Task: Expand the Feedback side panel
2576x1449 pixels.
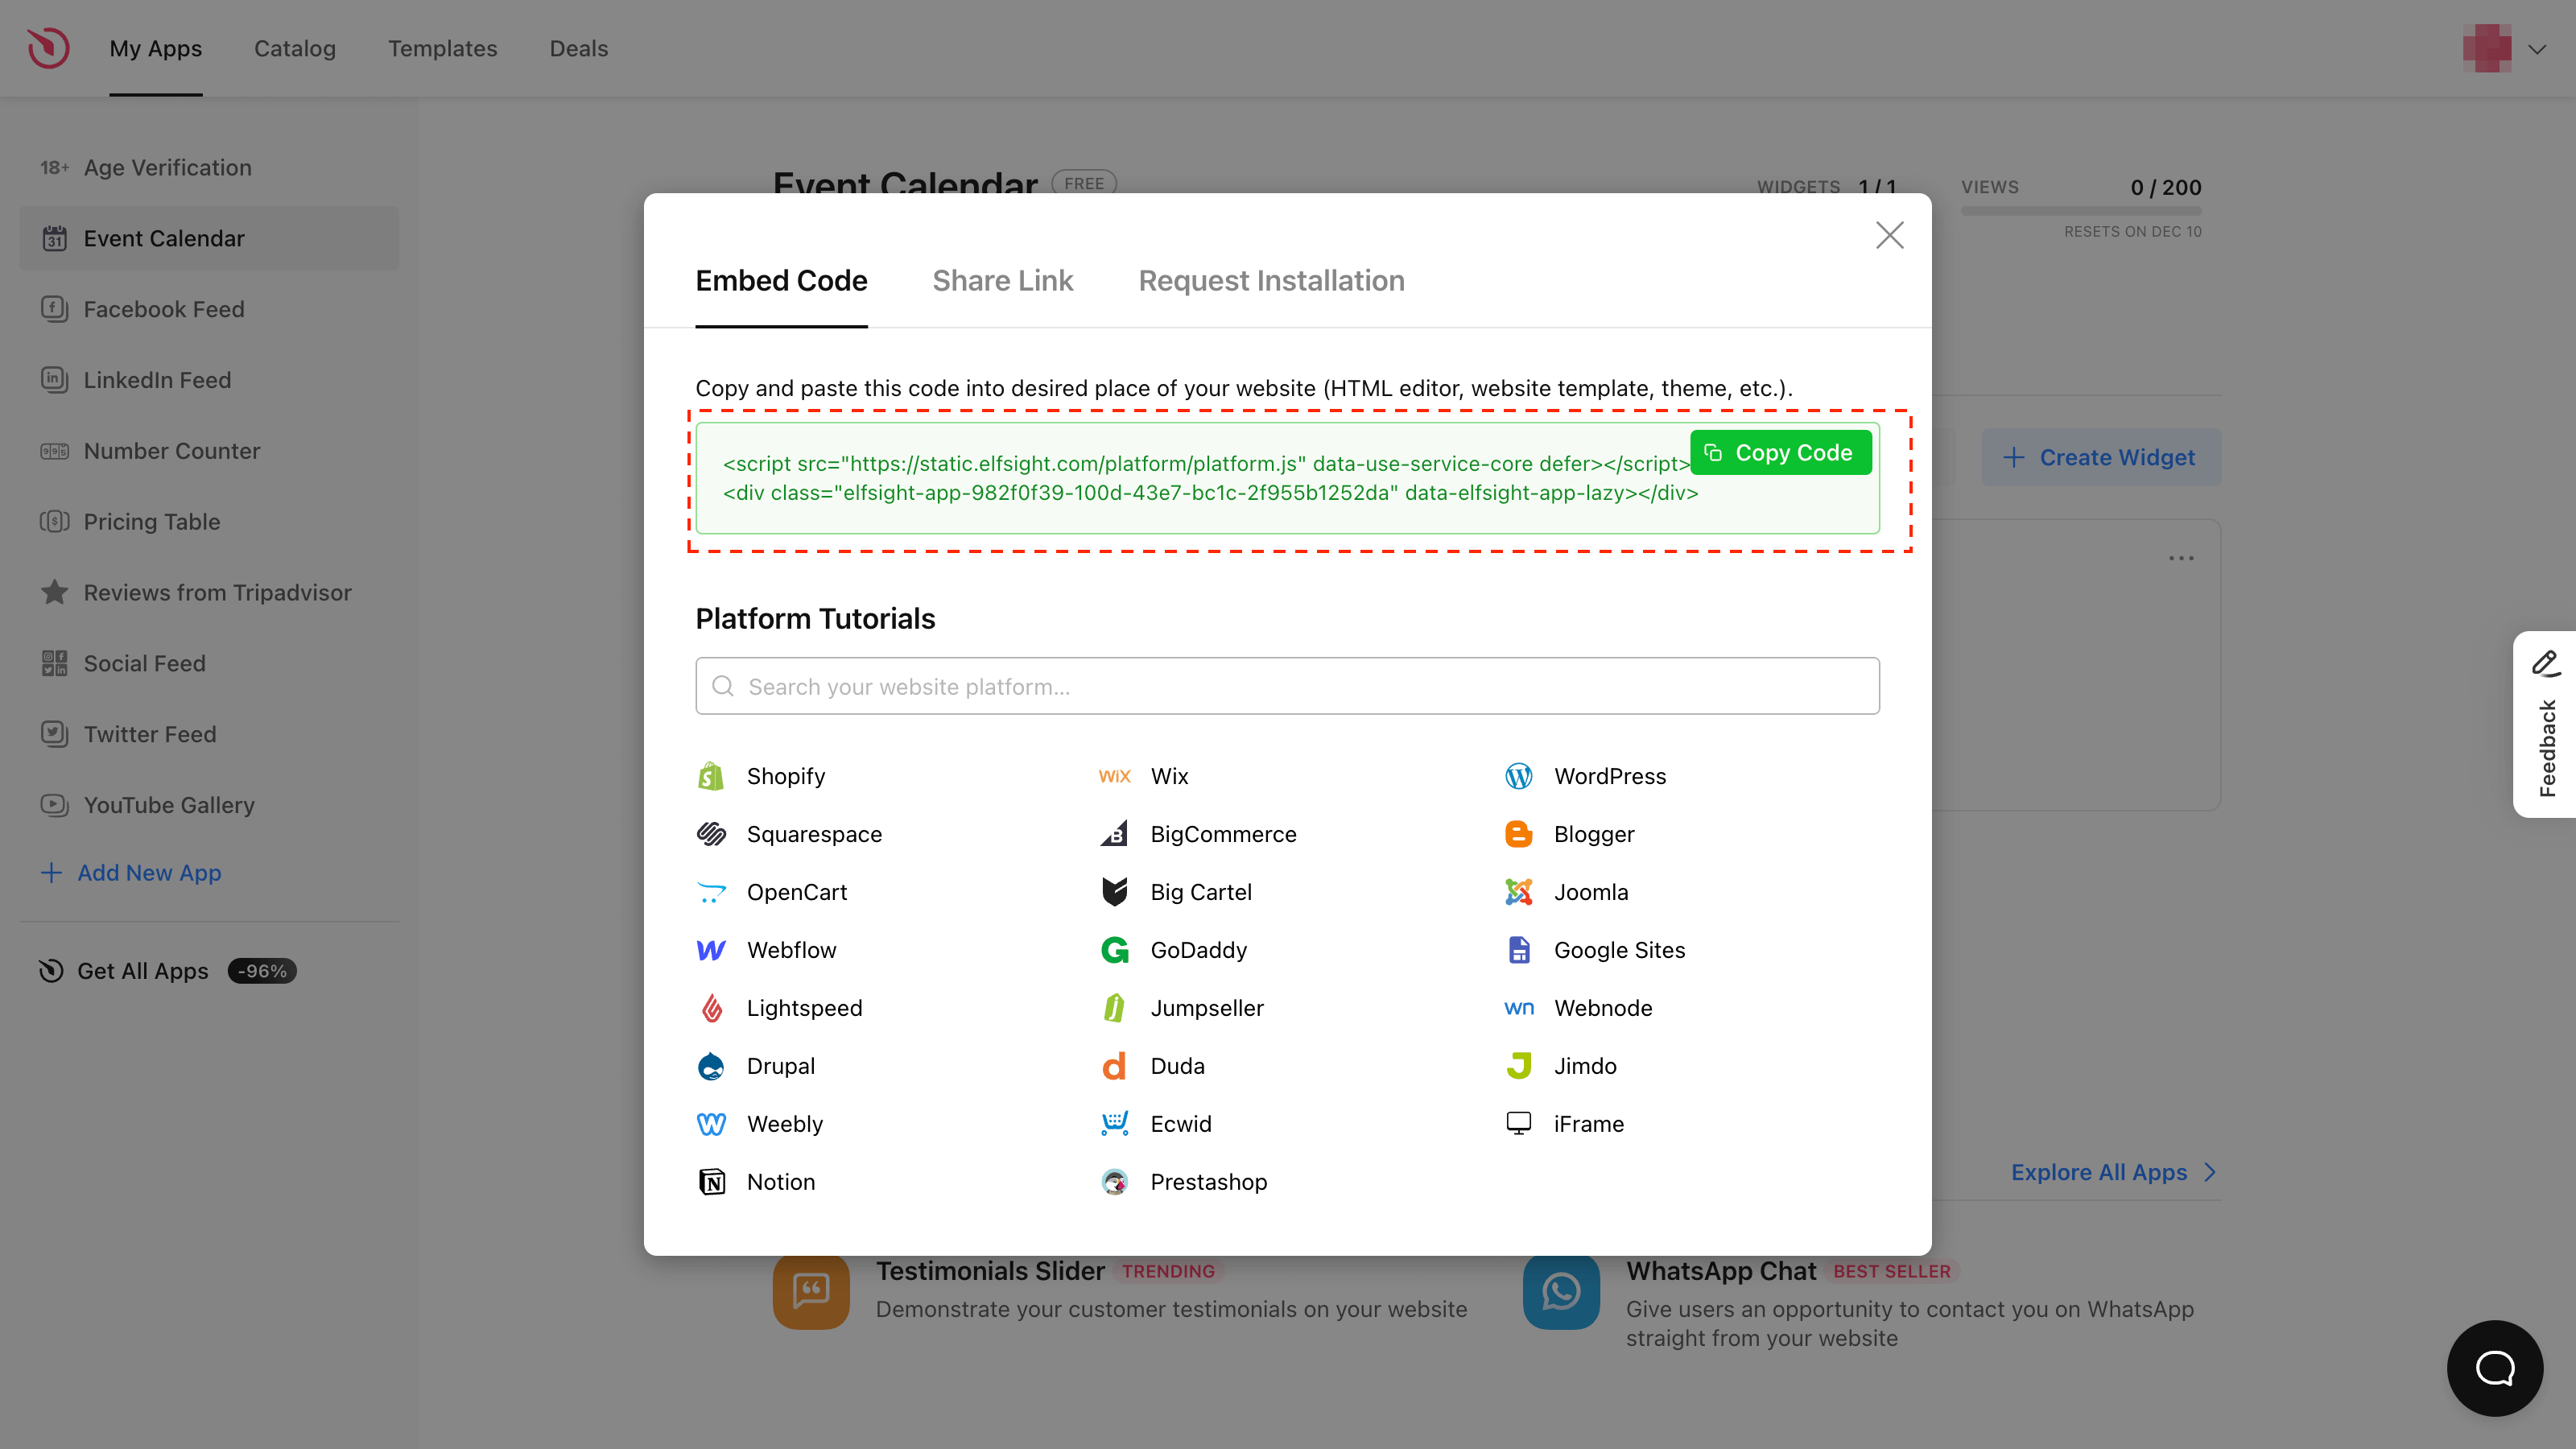Action: 2547,725
